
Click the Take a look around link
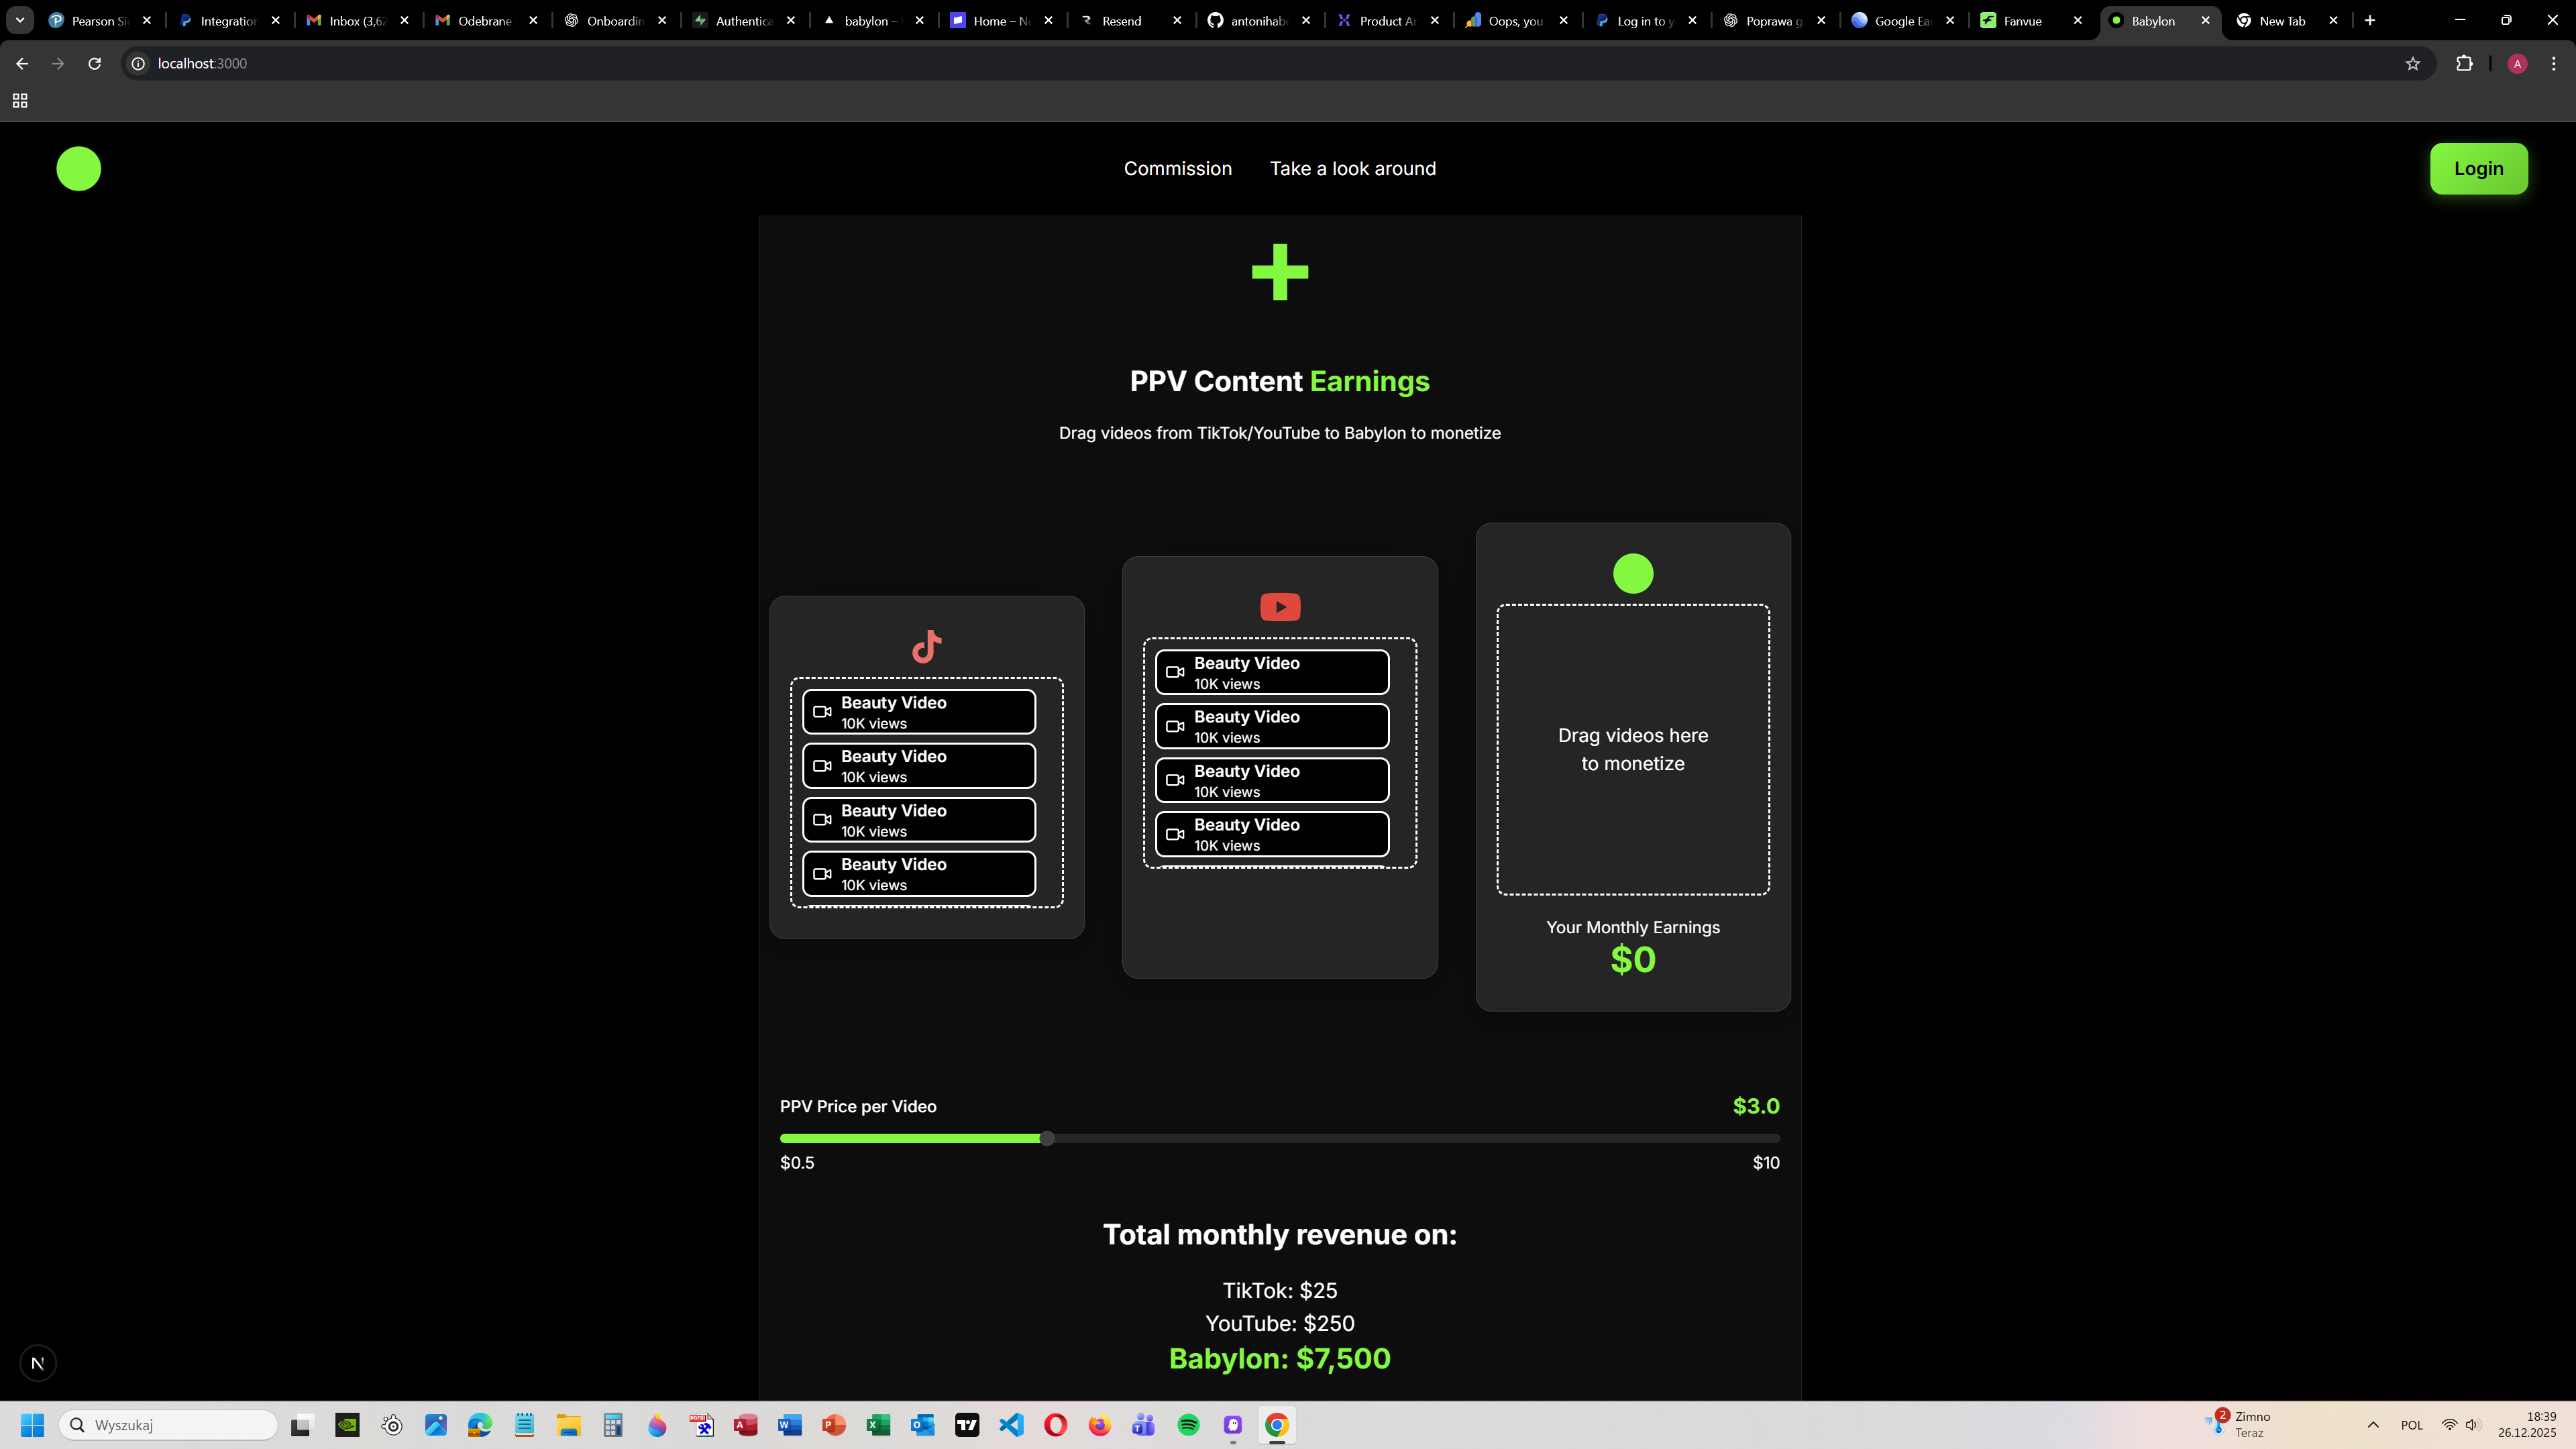[1352, 168]
